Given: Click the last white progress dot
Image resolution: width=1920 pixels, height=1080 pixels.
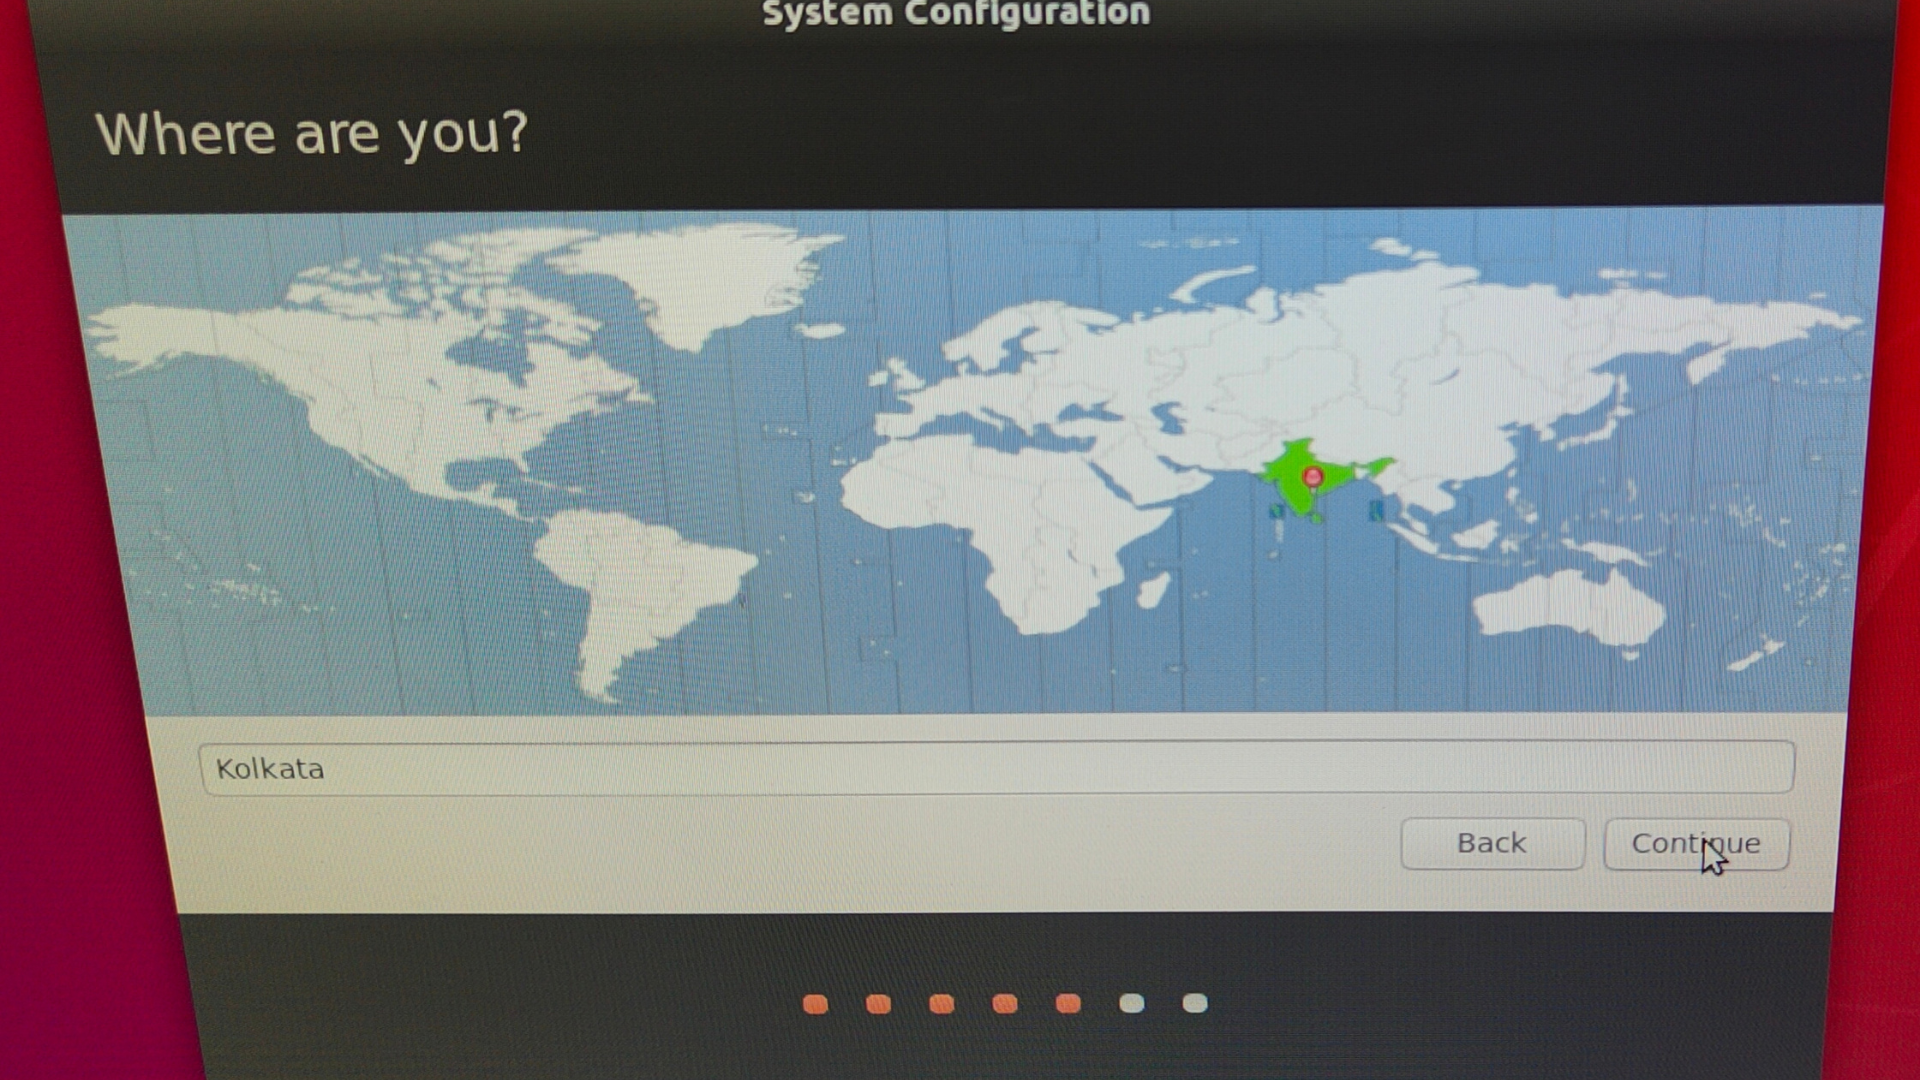Looking at the screenshot, I should (1195, 1003).
